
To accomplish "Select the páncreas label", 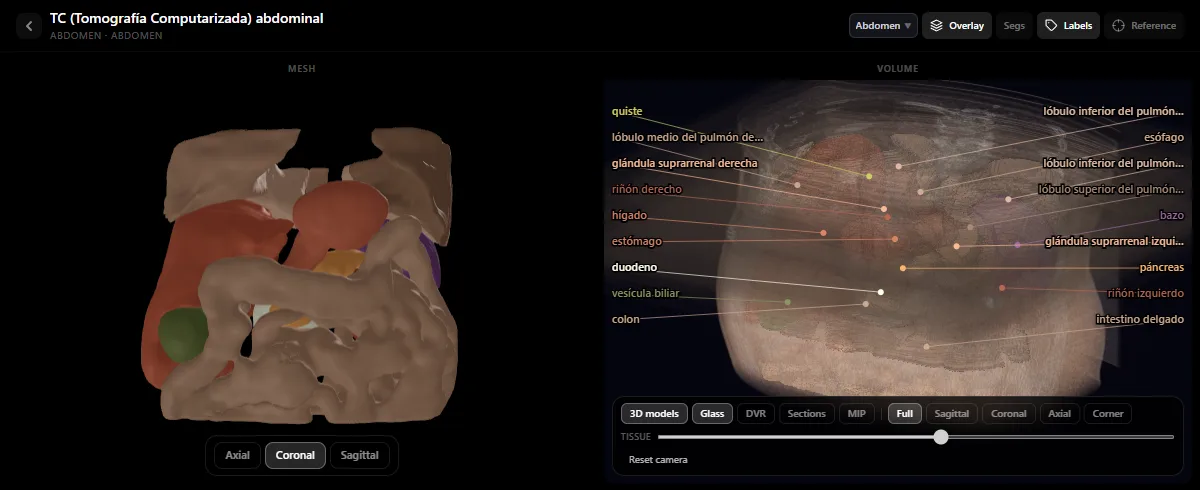I will (x=1162, y=267).
